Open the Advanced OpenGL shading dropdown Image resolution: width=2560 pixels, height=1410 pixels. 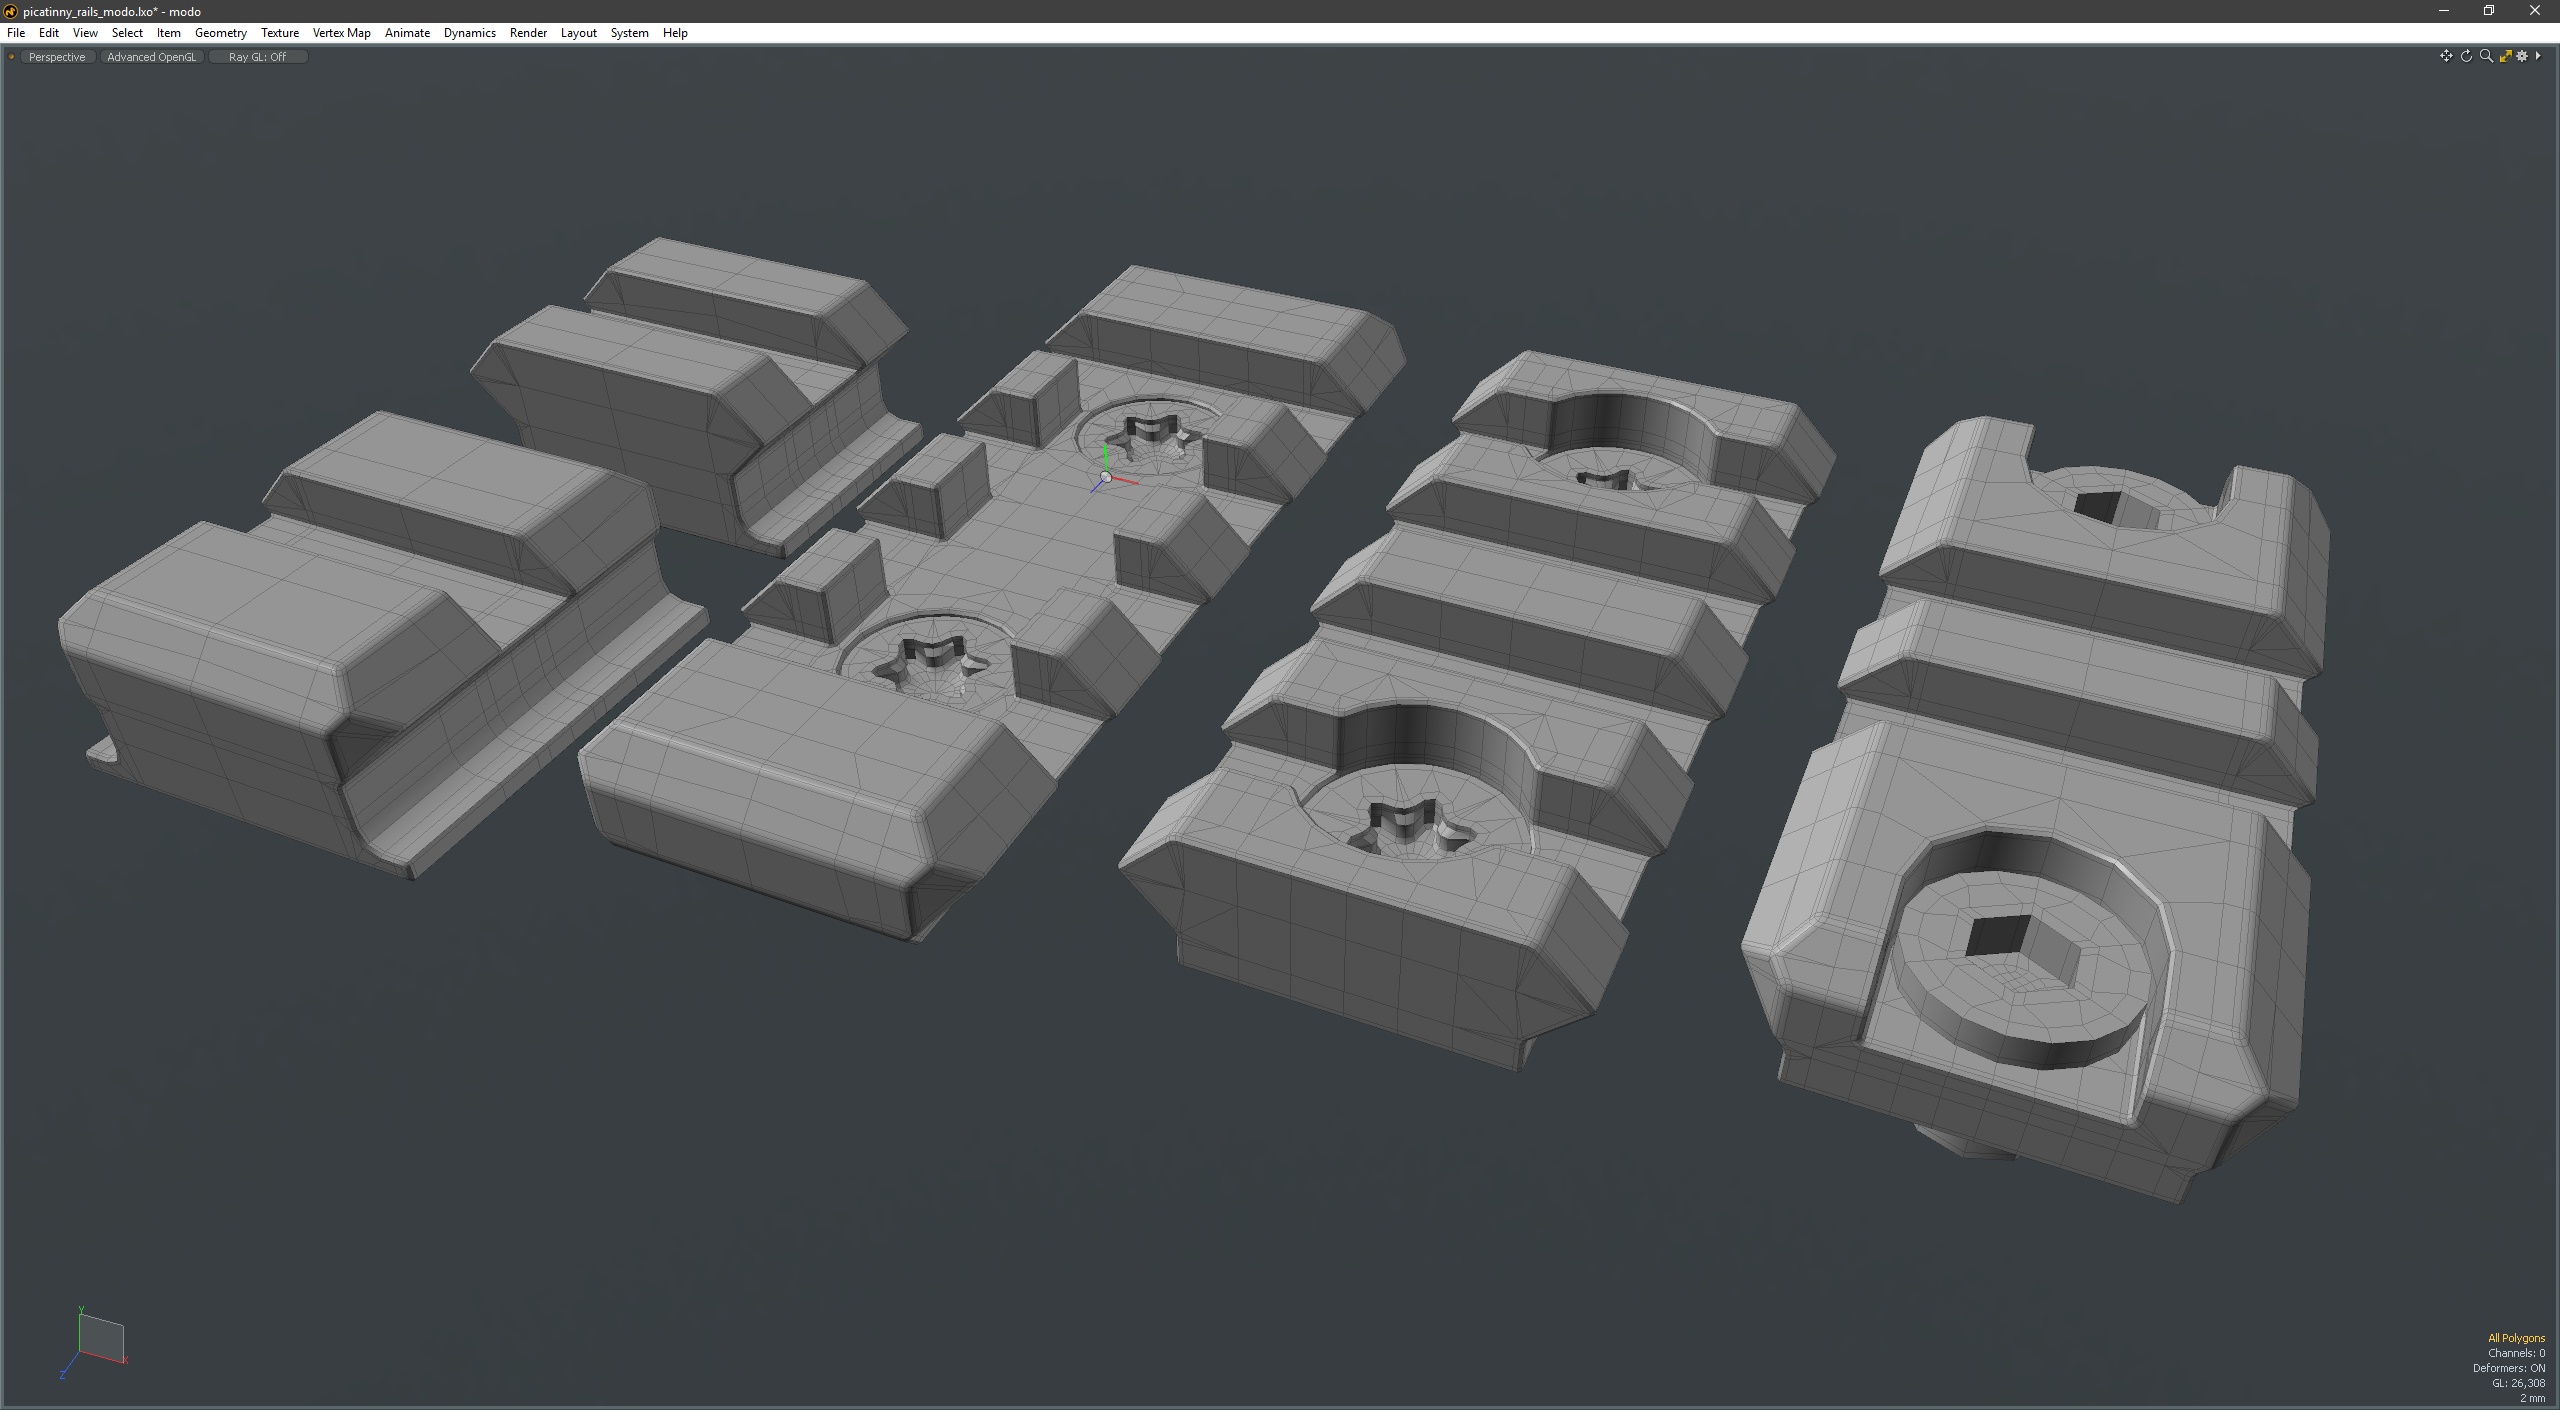pyautogui.click(x=152, y=57)
